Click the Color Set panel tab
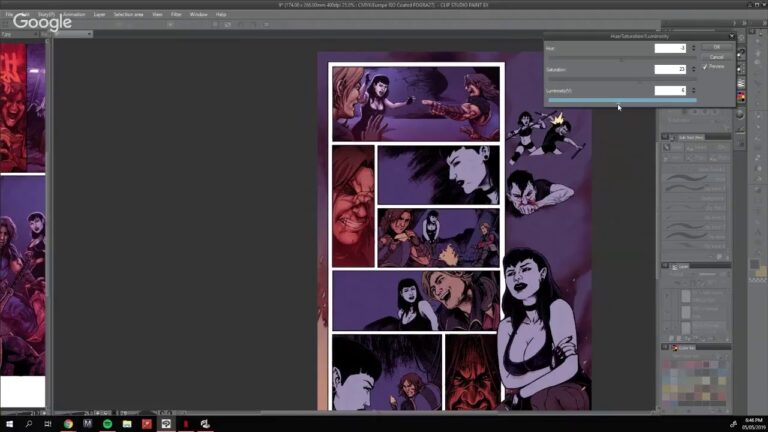This screenshot has height=432, width=768. [x=685, y=348]
